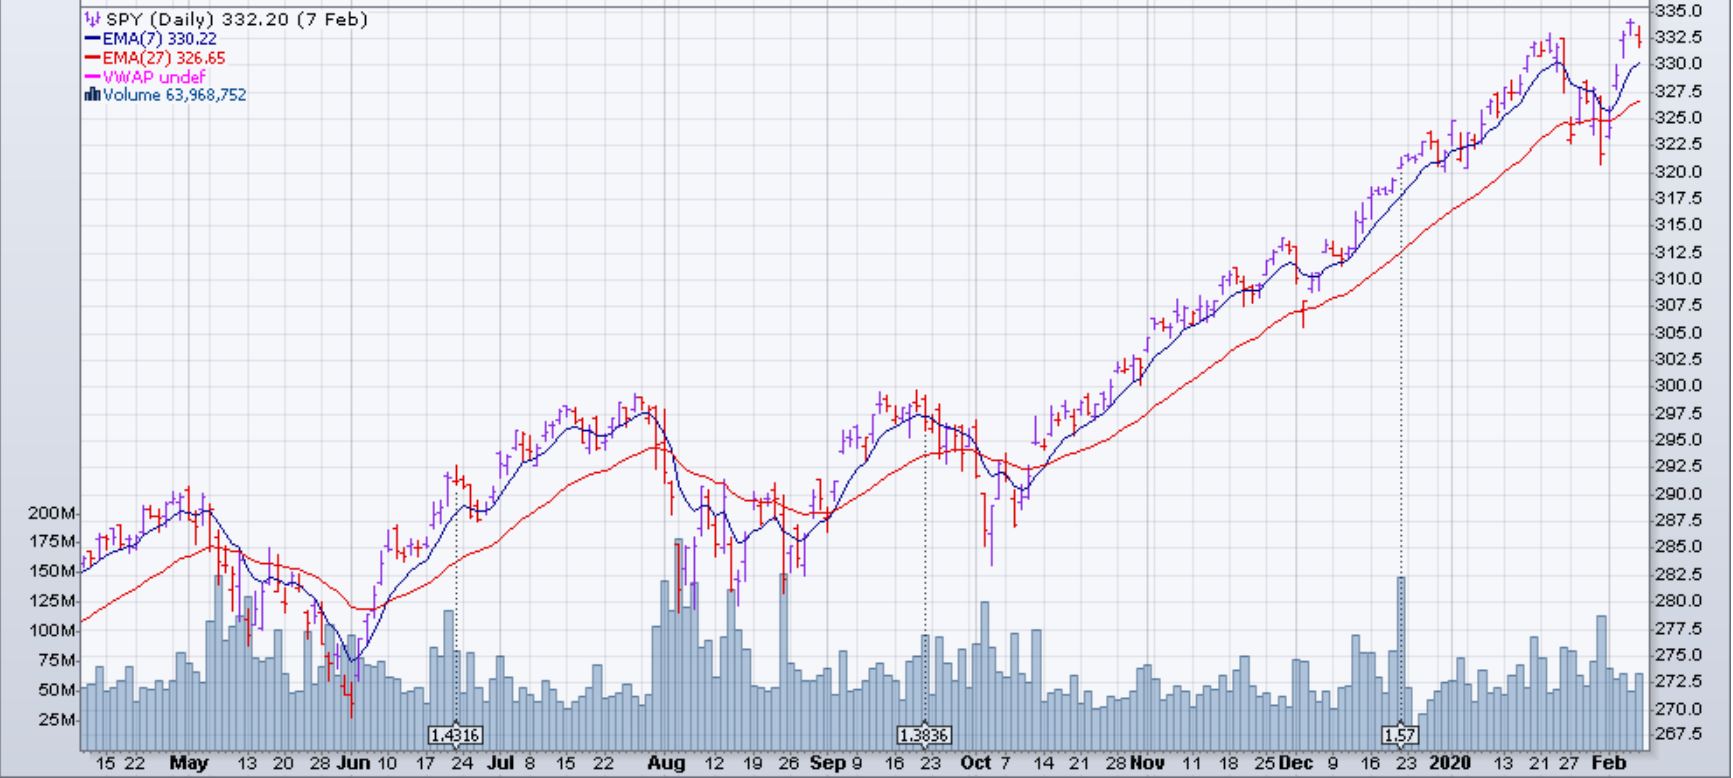
Task: Select the EMA(7) 330.22 legend label
Action: (159, 39)
